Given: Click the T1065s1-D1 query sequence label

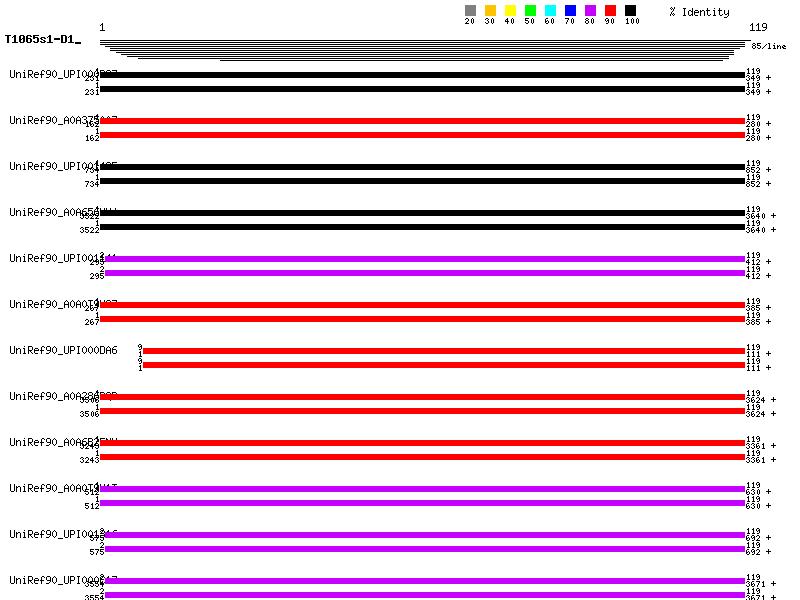Looking at the screenshot, I should click(40, 40).
